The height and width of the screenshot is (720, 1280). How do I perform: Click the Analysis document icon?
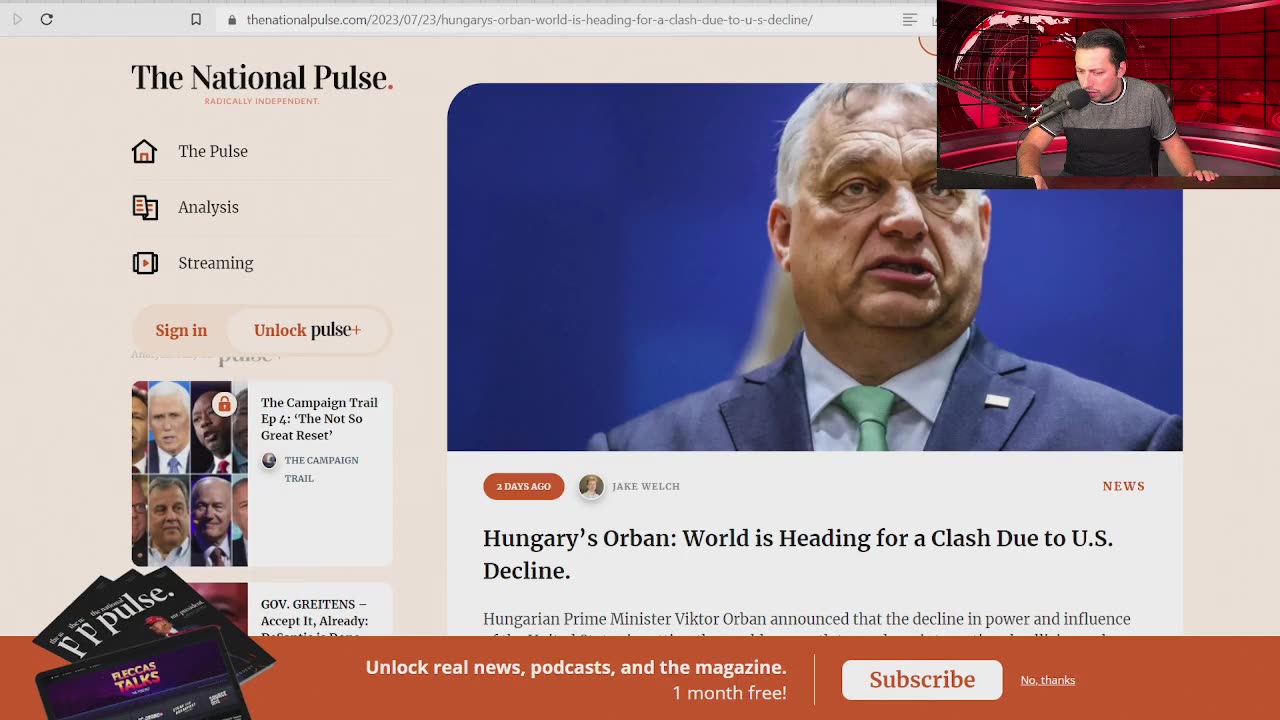click(145, 207)
